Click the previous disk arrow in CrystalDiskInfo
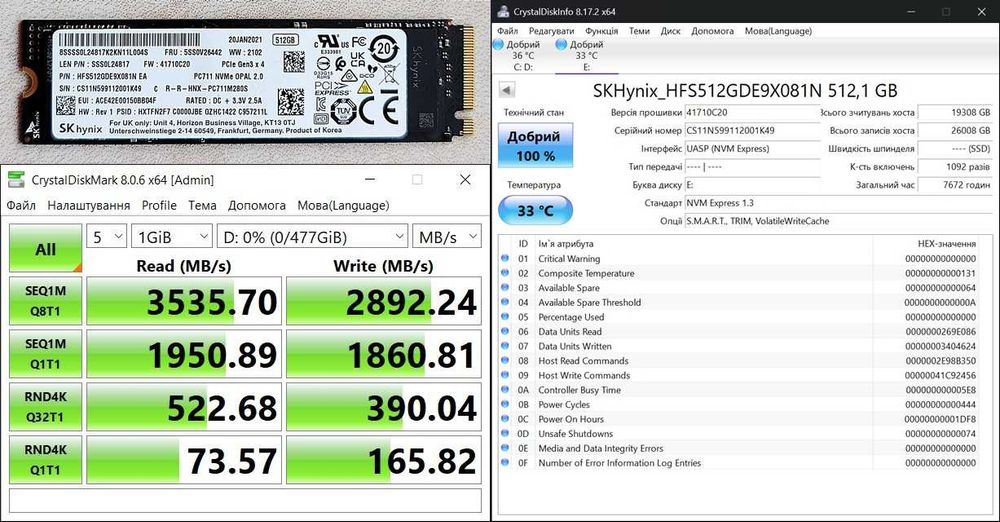 pyautogui.click(x=506, y=90)
